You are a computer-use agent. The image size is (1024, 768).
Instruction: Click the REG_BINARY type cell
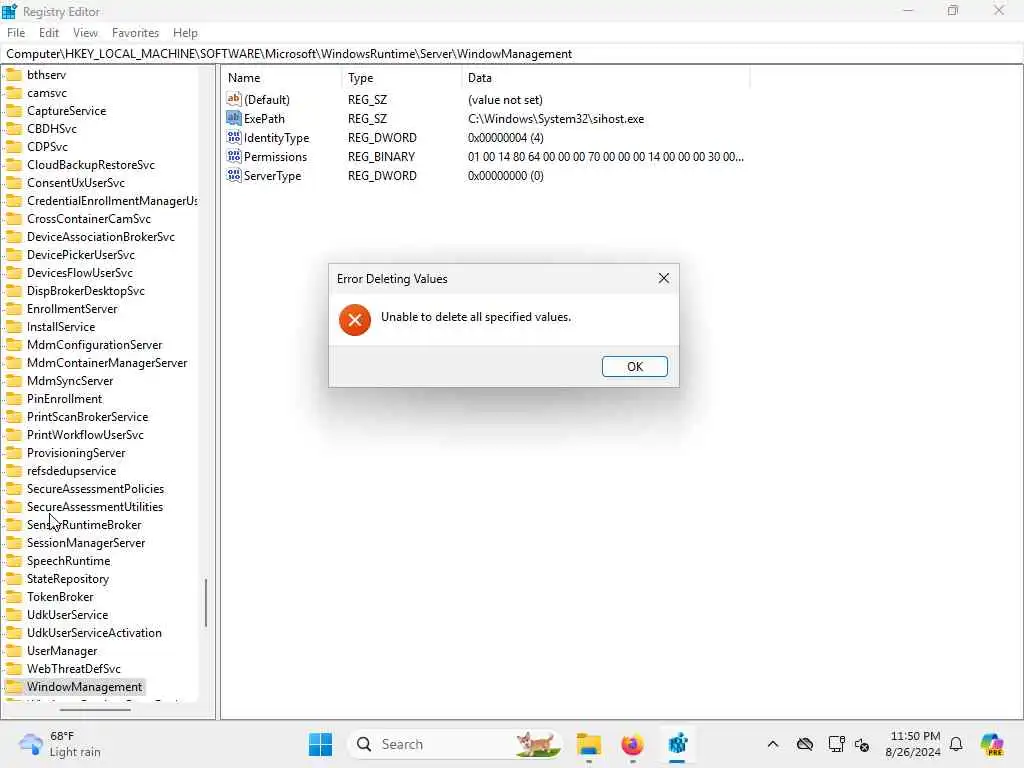coord(381,157)
